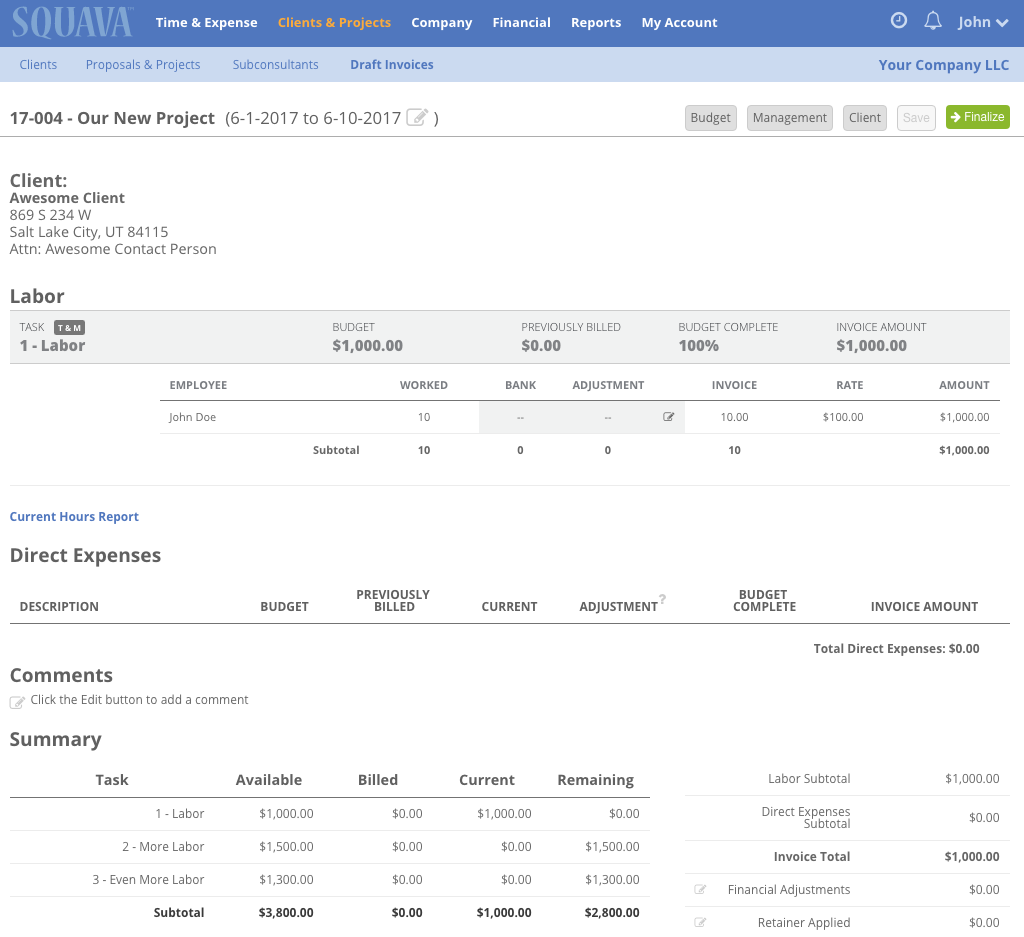Viewport: 1024px width, 937px height.
Task: Click the John Doe employee name
Action: [192, 417]
